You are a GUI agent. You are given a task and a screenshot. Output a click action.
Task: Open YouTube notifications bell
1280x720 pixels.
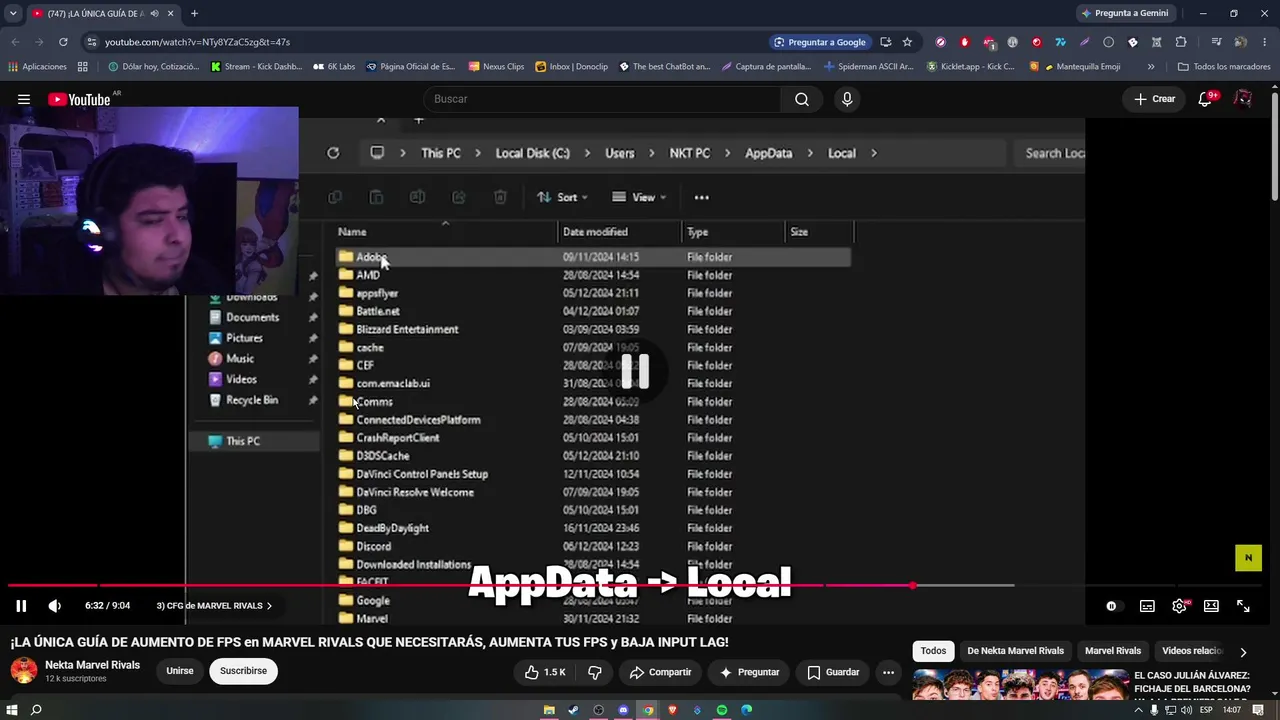pyautogui.click(x=1205, y=99)
